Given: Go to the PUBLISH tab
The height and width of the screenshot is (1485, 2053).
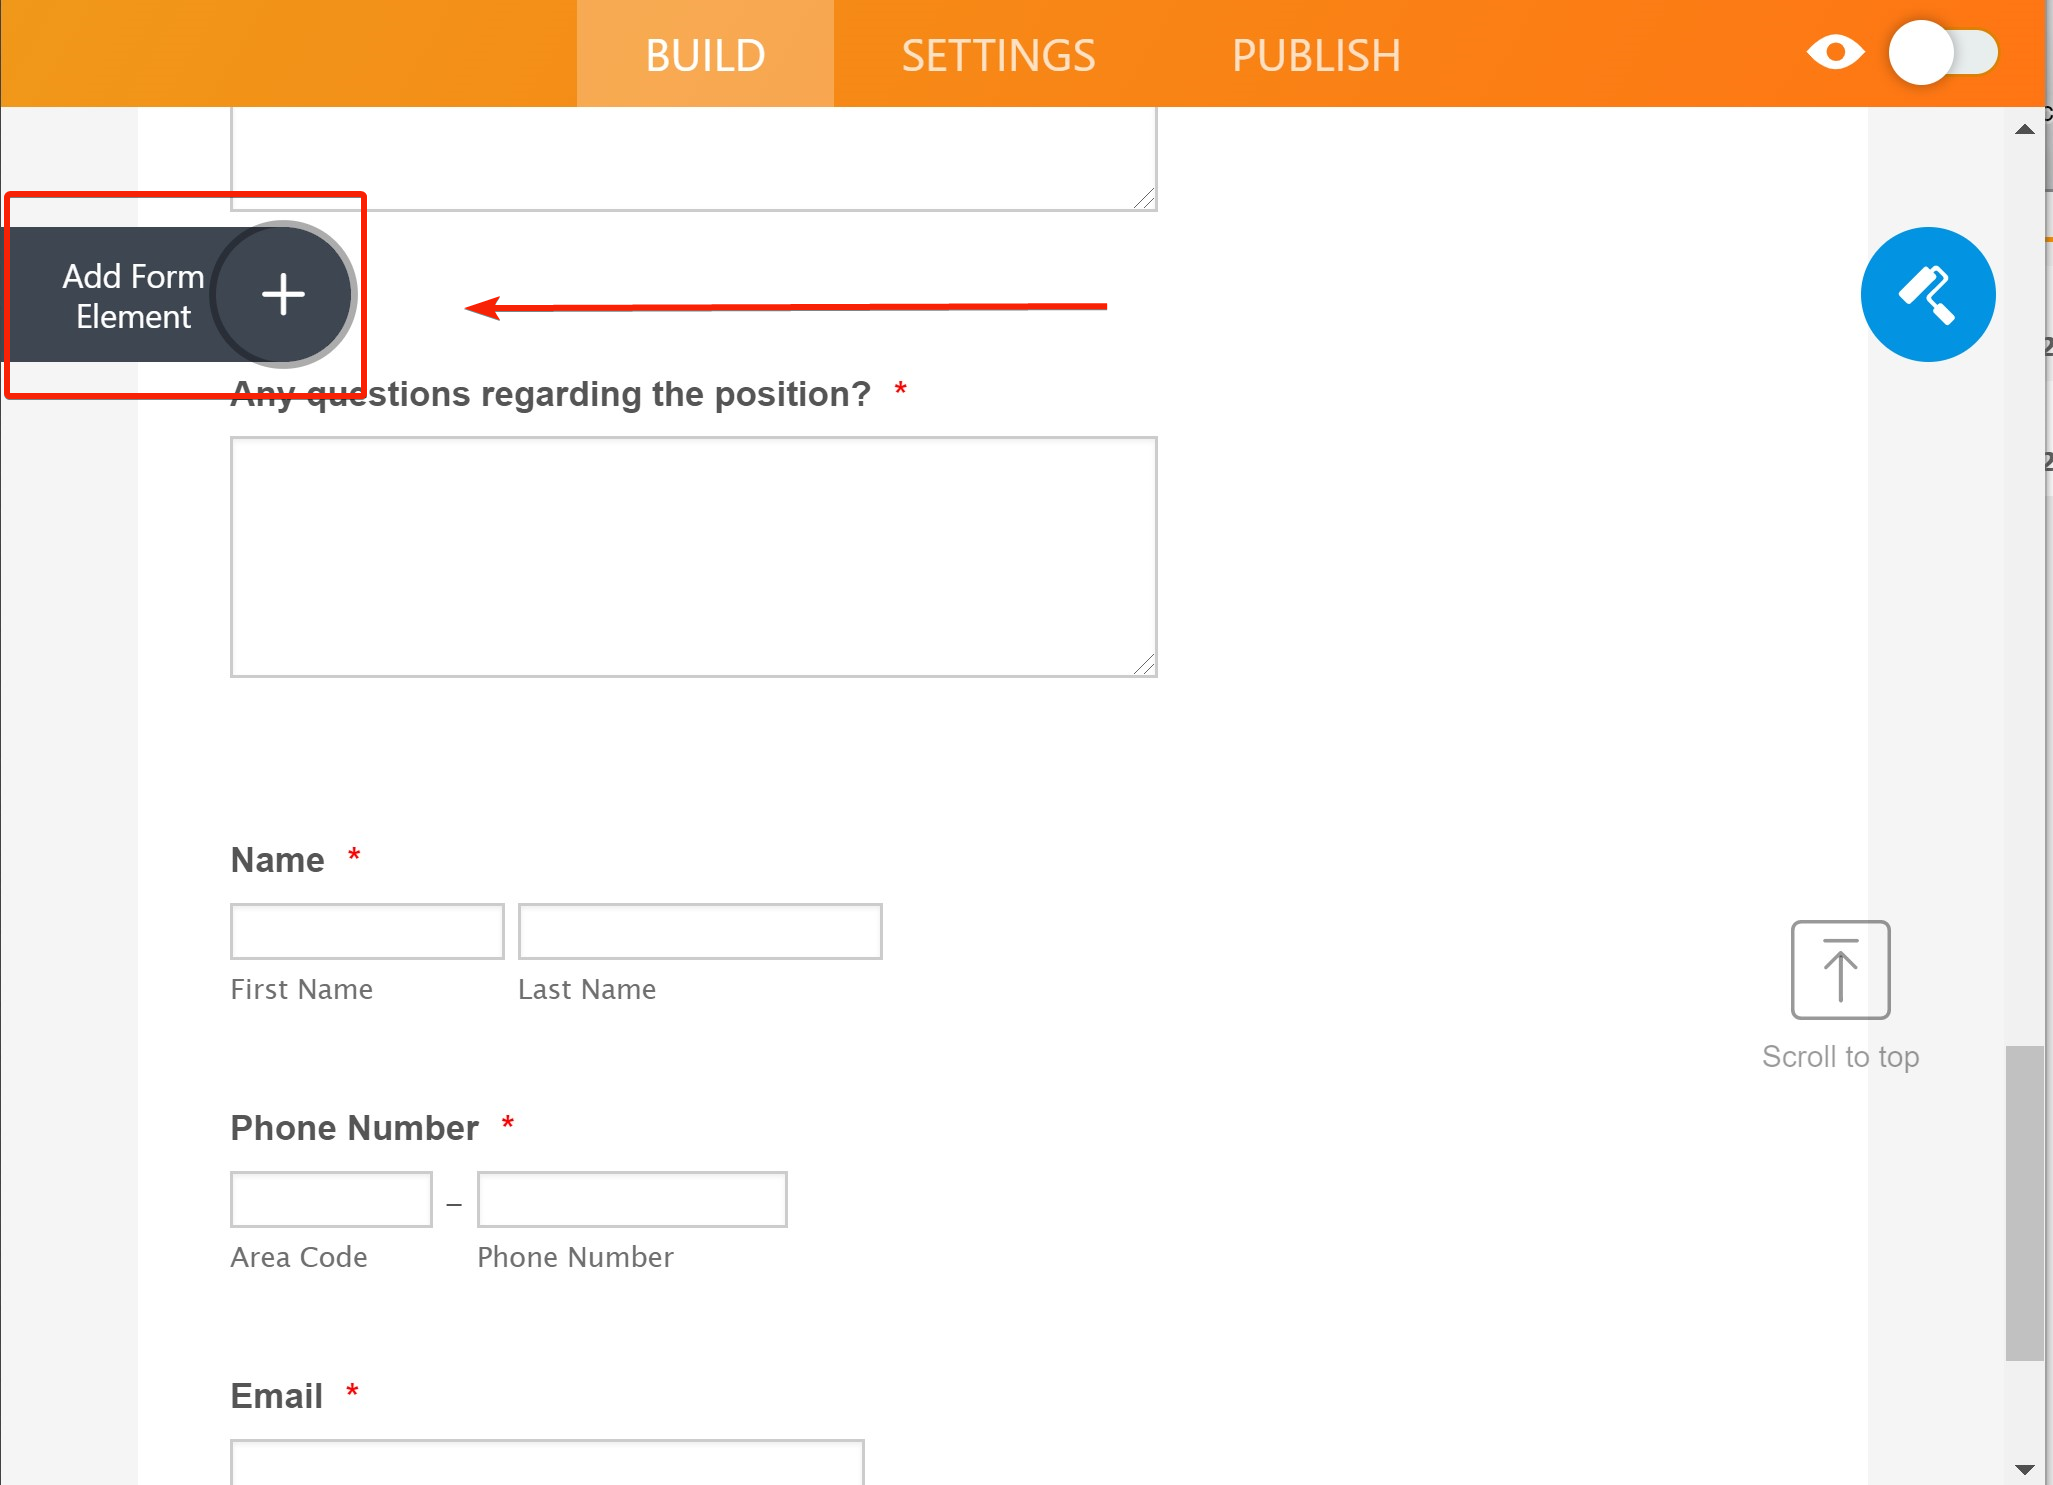Looking at the screenshot, I should pyautogui.click(x=1316, y=55).
